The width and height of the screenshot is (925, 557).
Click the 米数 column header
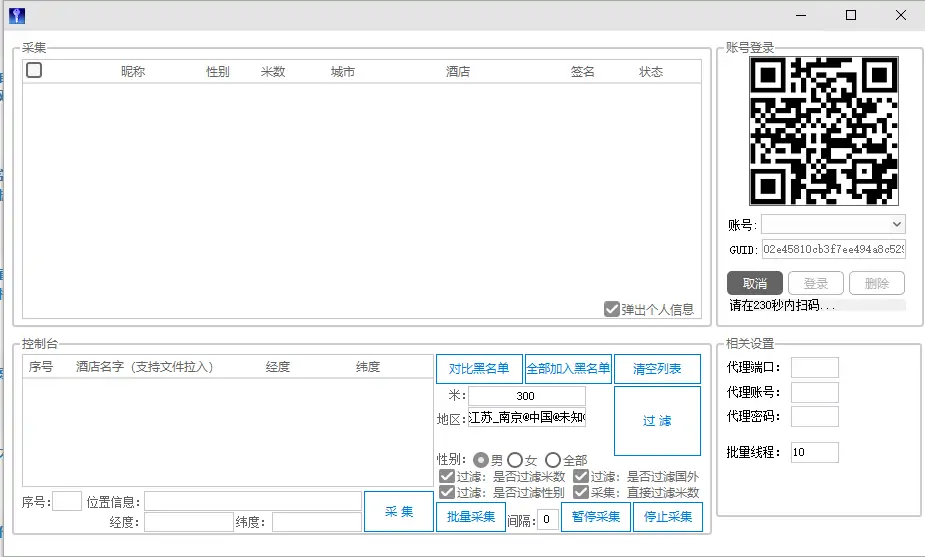pyautogui.click(x=273, y=71)
